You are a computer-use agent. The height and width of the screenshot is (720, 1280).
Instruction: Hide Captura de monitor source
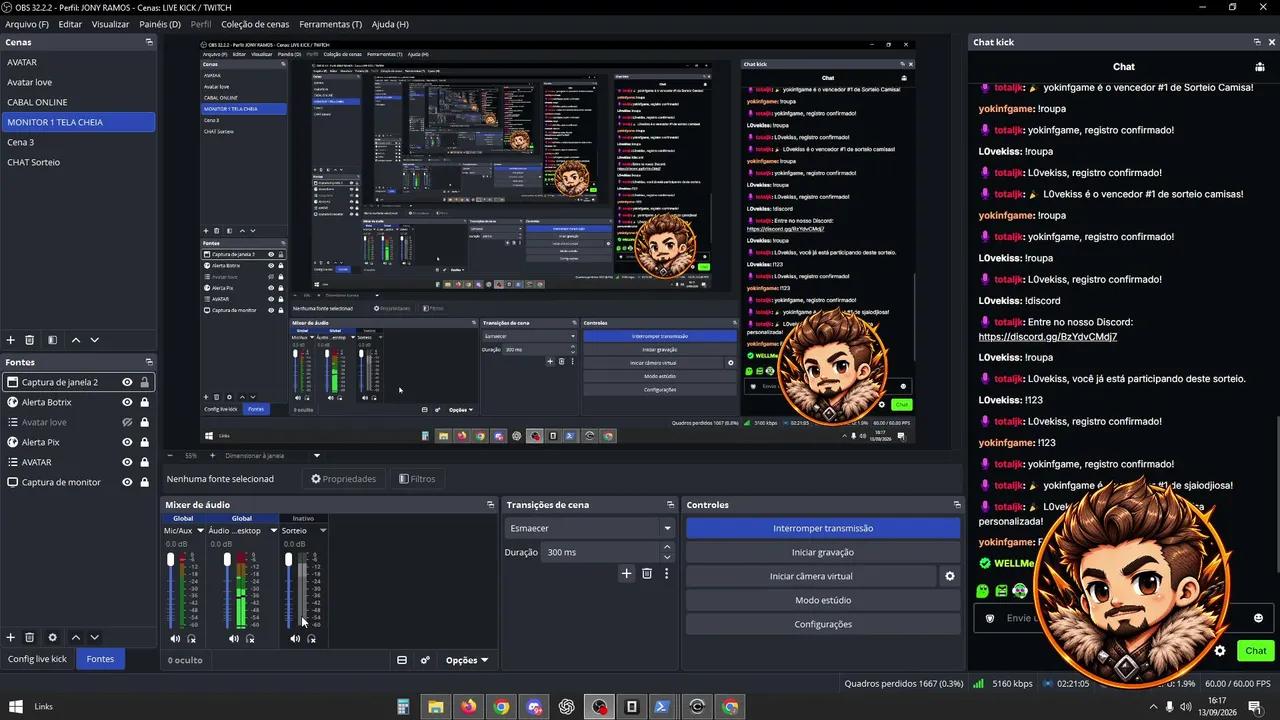[x=127, y=482]
